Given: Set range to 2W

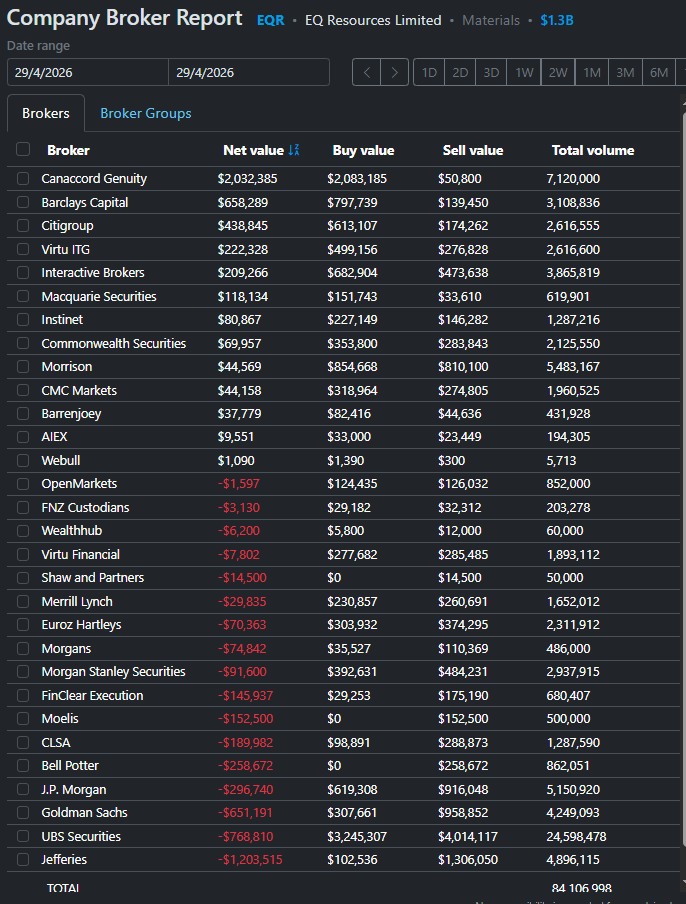Looking at the screenshot, I should tap(558, 73).
